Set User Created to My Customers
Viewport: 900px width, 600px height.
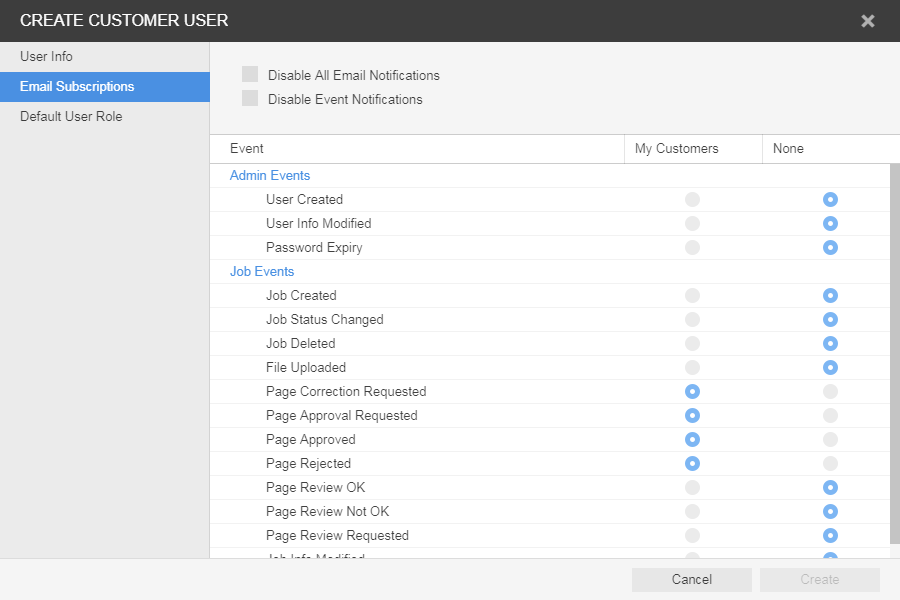(x=692, y=200)
